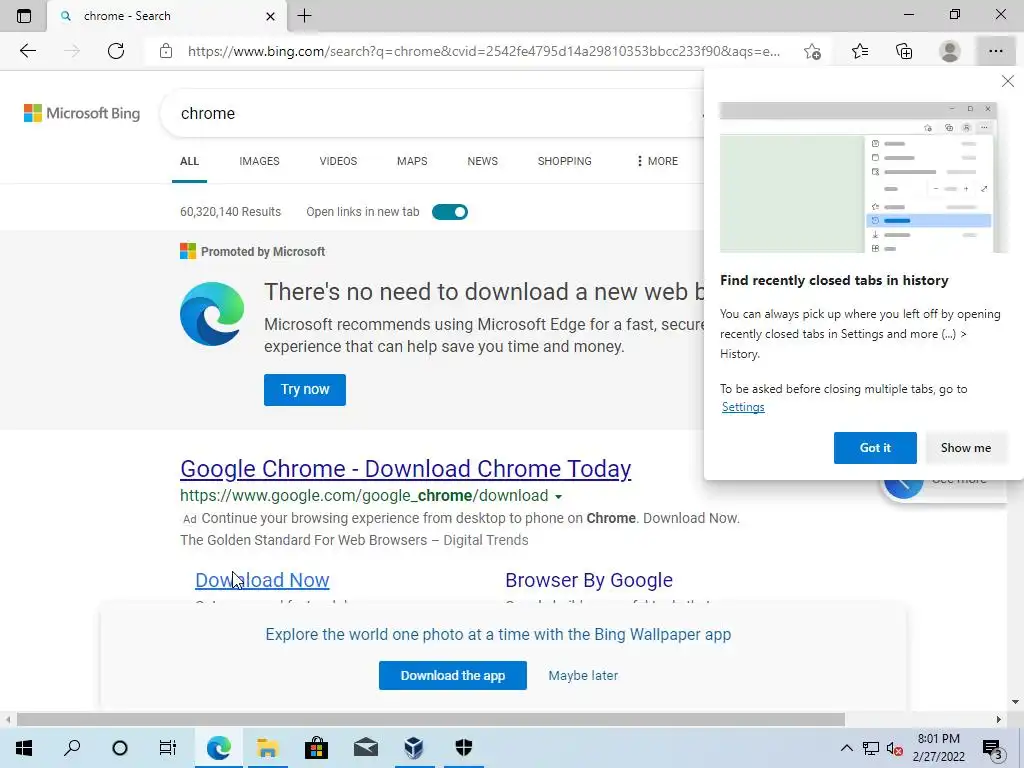Open the network status tray icon
The width and height of the screenshot is (1024, 768).
coord(871,748)
